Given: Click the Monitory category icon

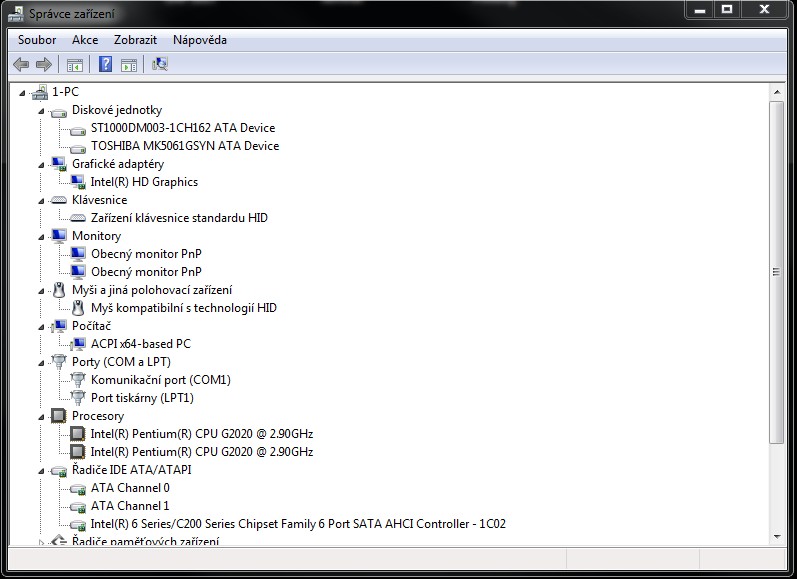Looking at the screenshot, I should click(59, 236).
